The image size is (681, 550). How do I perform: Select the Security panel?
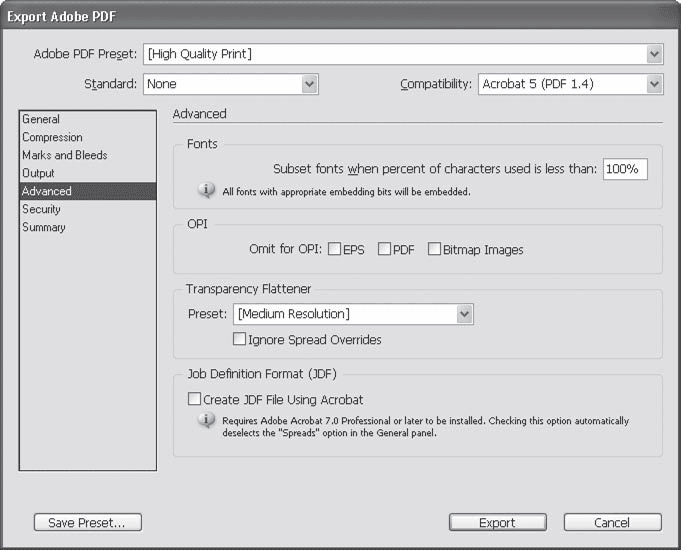[x=41, y=210]
